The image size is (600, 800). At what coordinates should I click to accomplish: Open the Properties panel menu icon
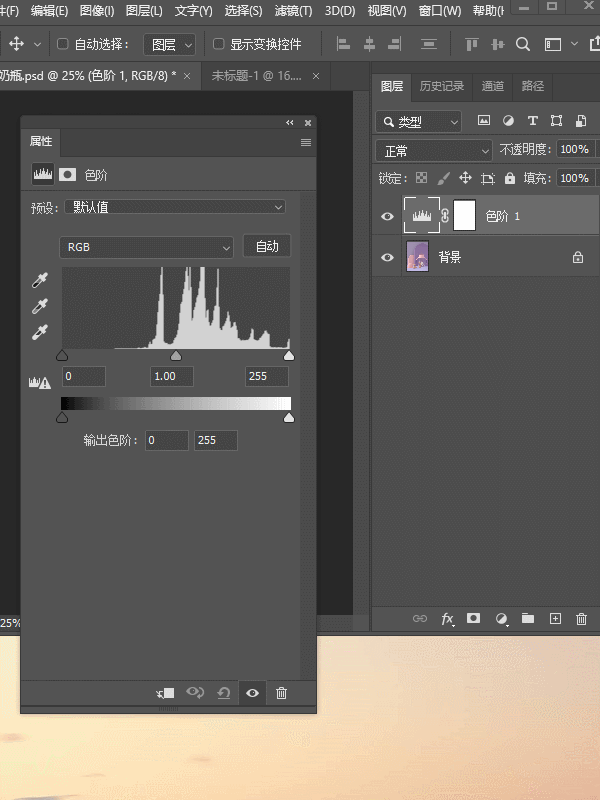pyautogui.click(x=306, y=142)
